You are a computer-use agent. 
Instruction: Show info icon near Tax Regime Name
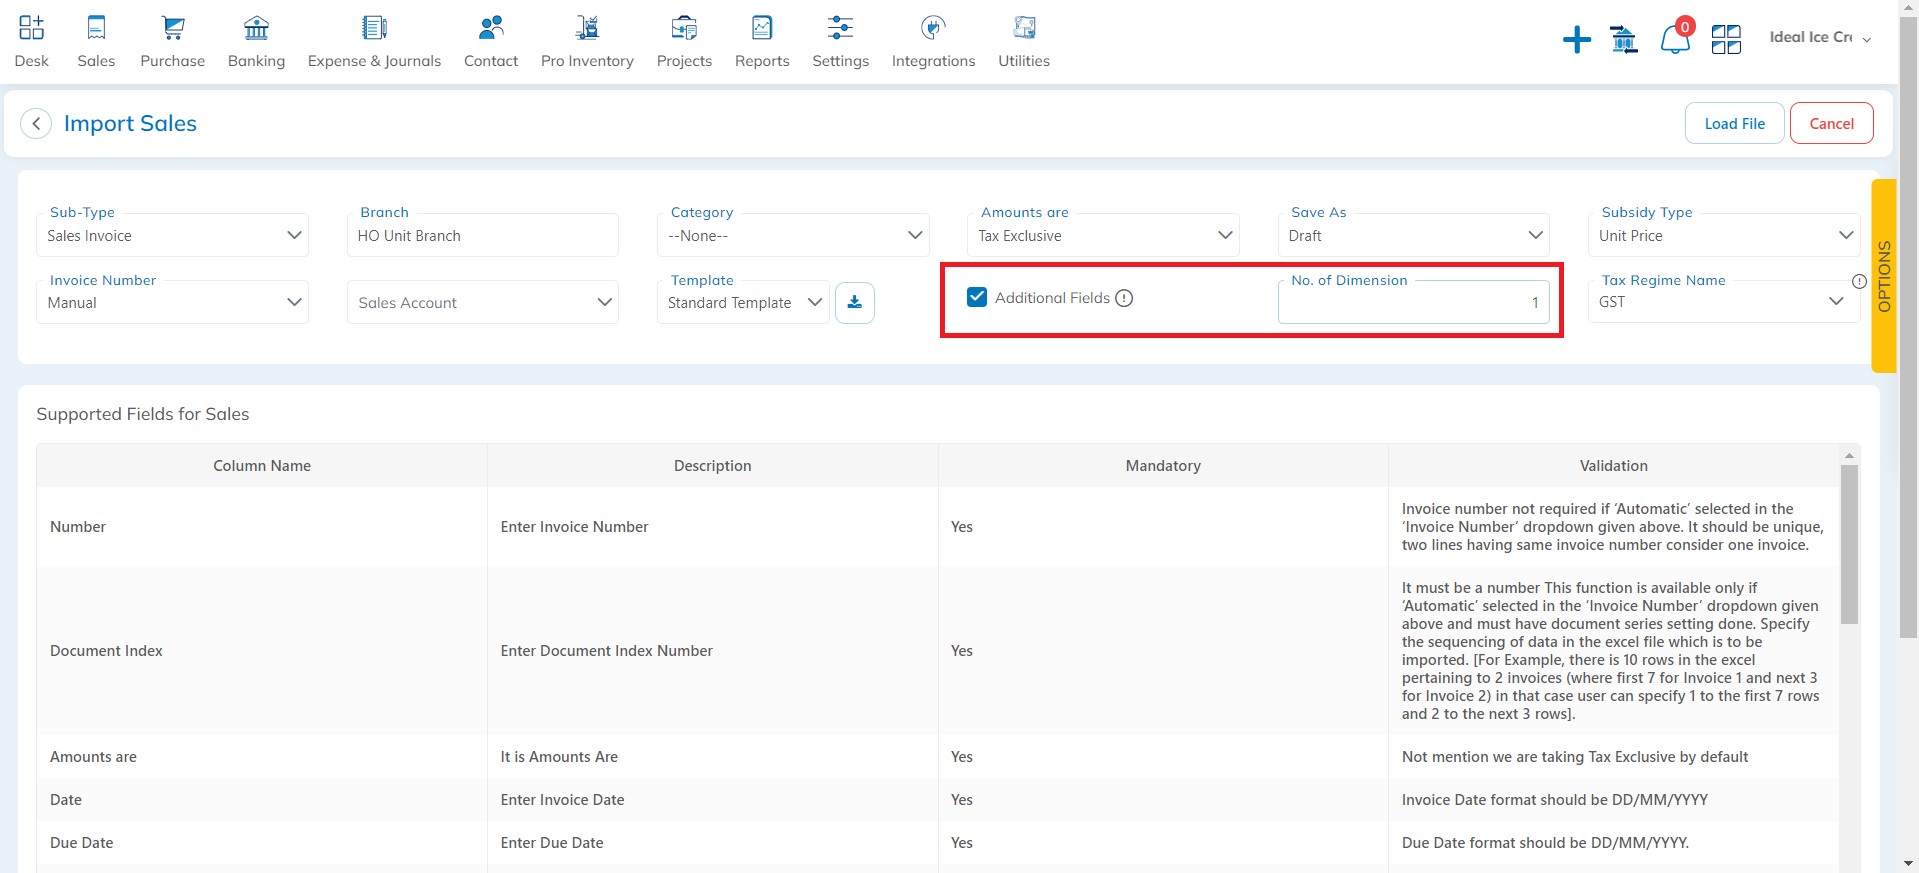tap(1859, 282)
